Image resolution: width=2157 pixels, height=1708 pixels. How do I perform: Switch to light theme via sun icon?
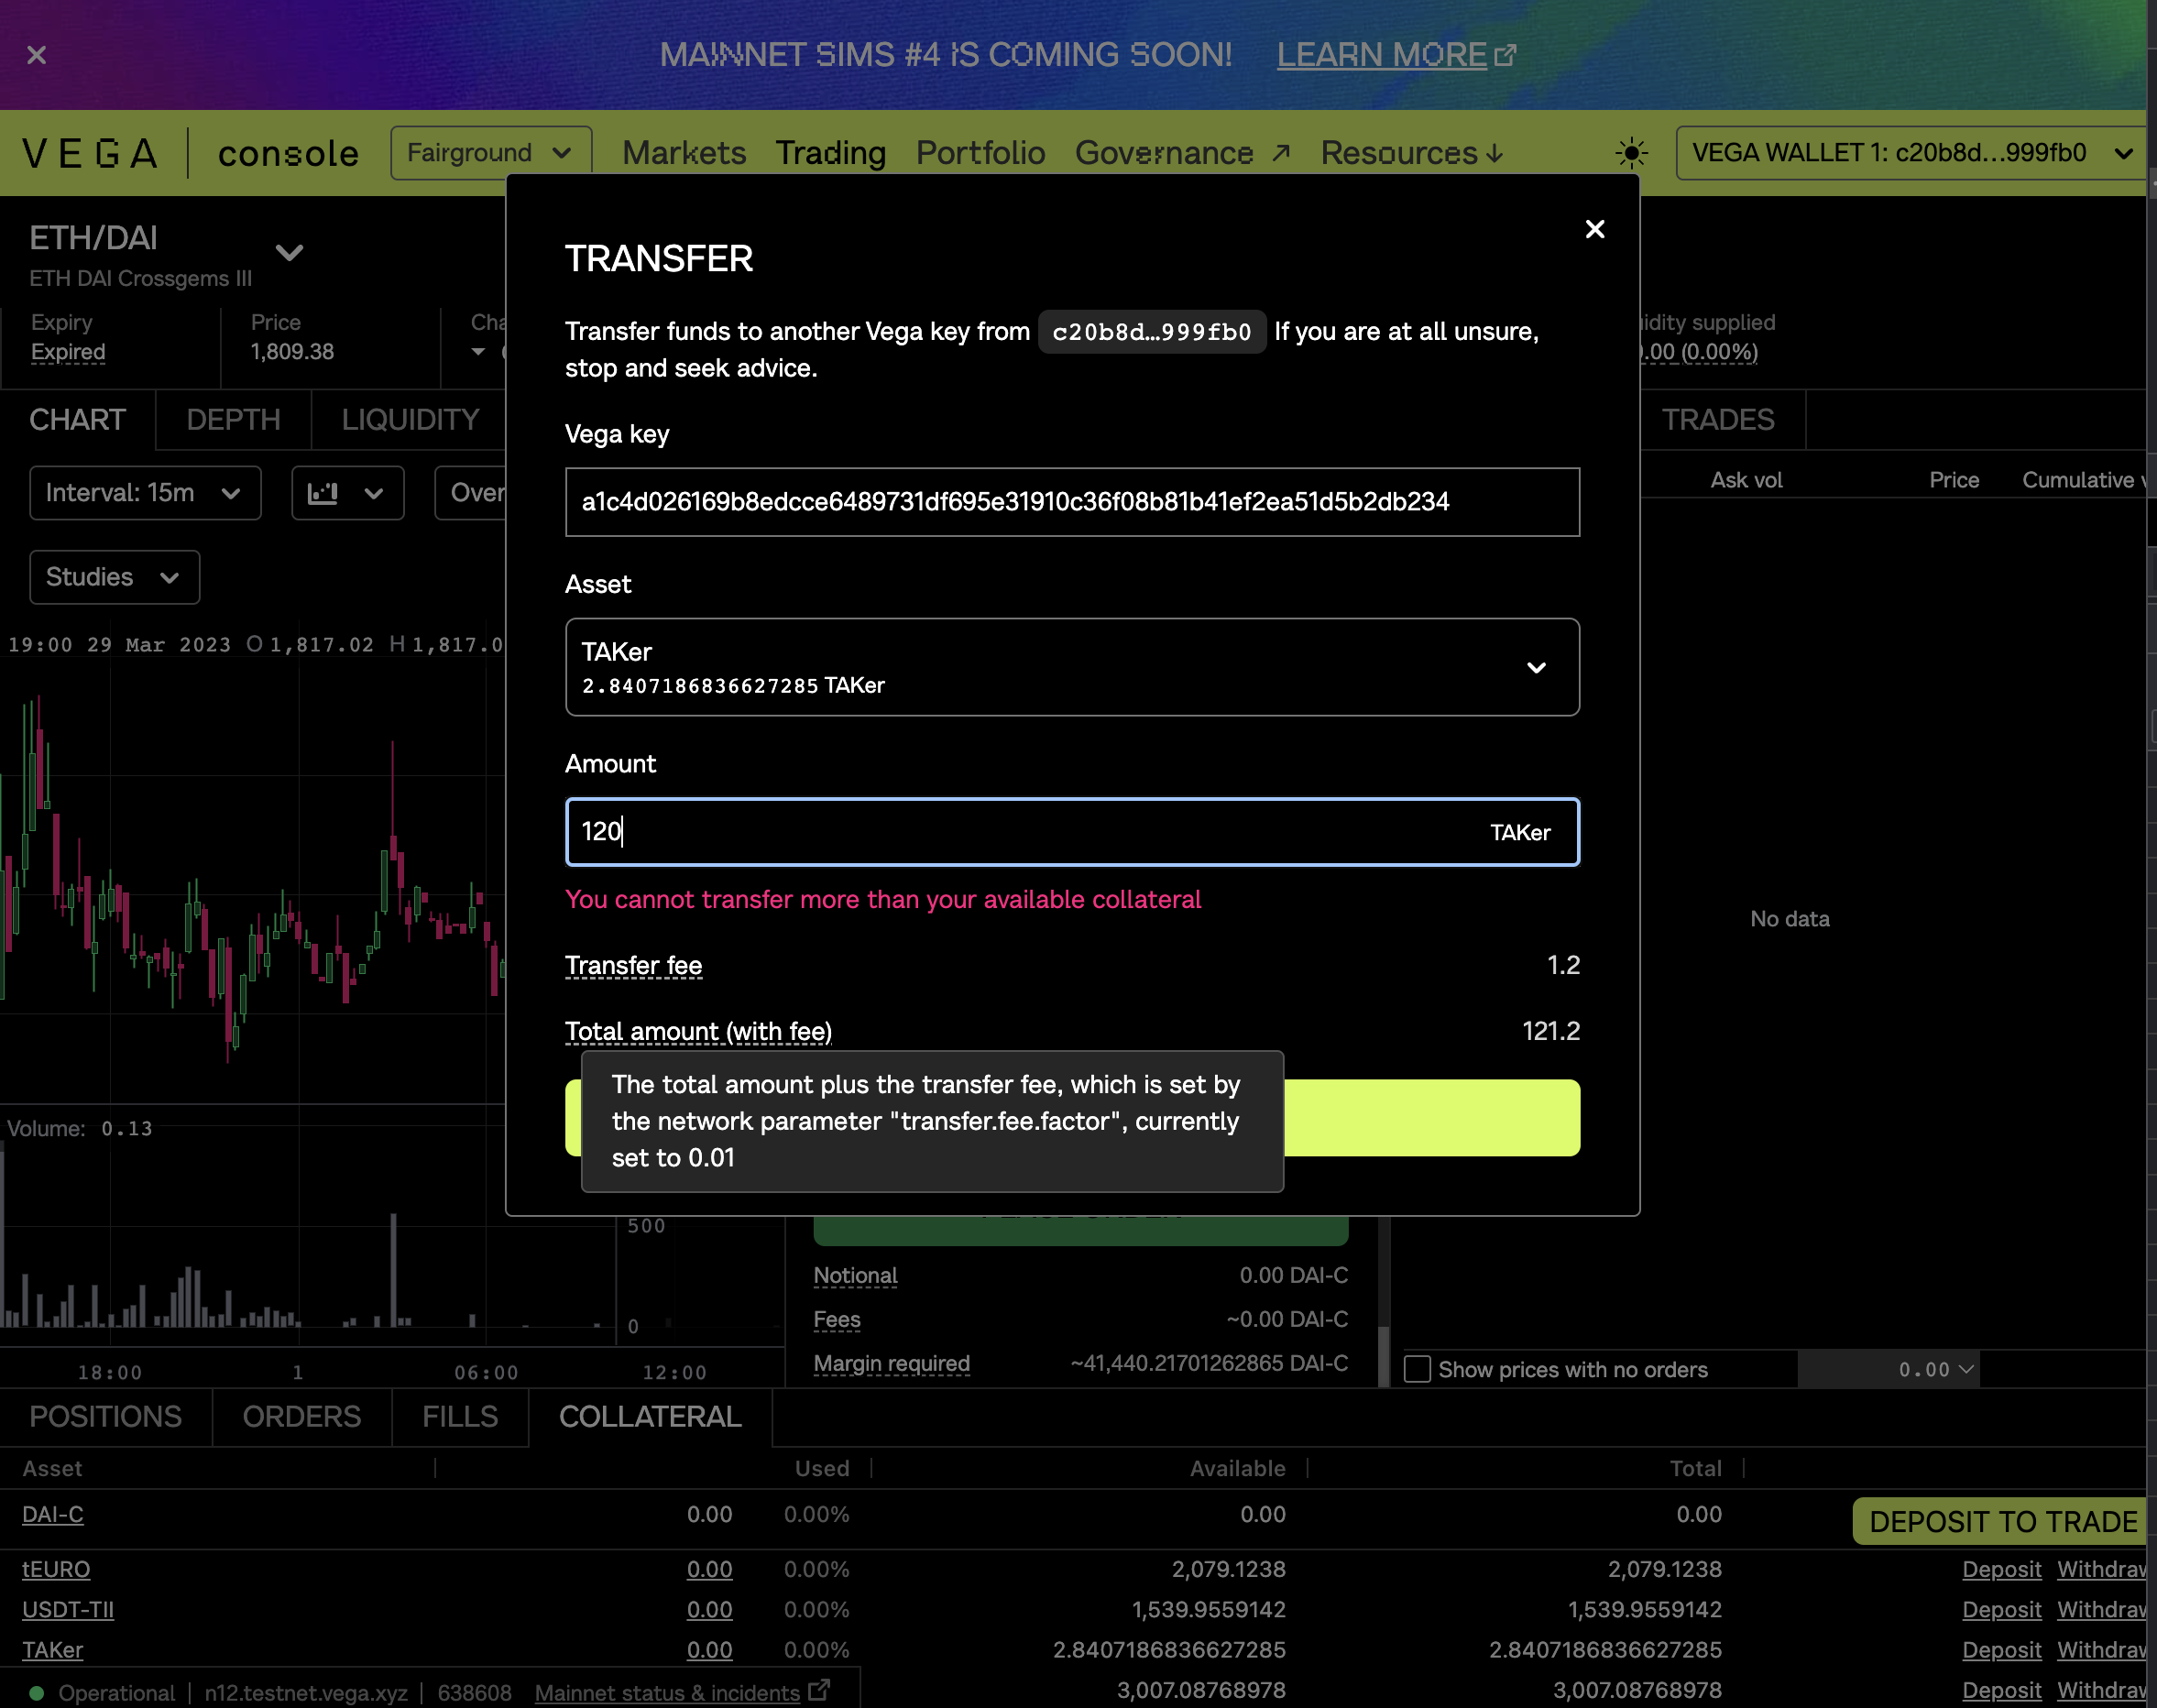[1630, 152]
